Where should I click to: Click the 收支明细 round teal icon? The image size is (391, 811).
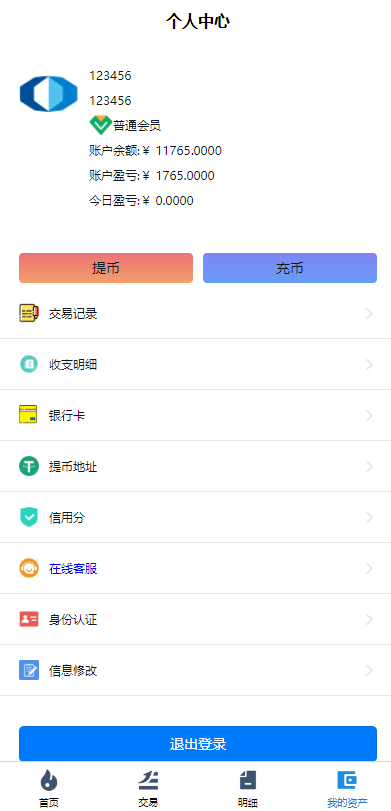coord(29,364)
